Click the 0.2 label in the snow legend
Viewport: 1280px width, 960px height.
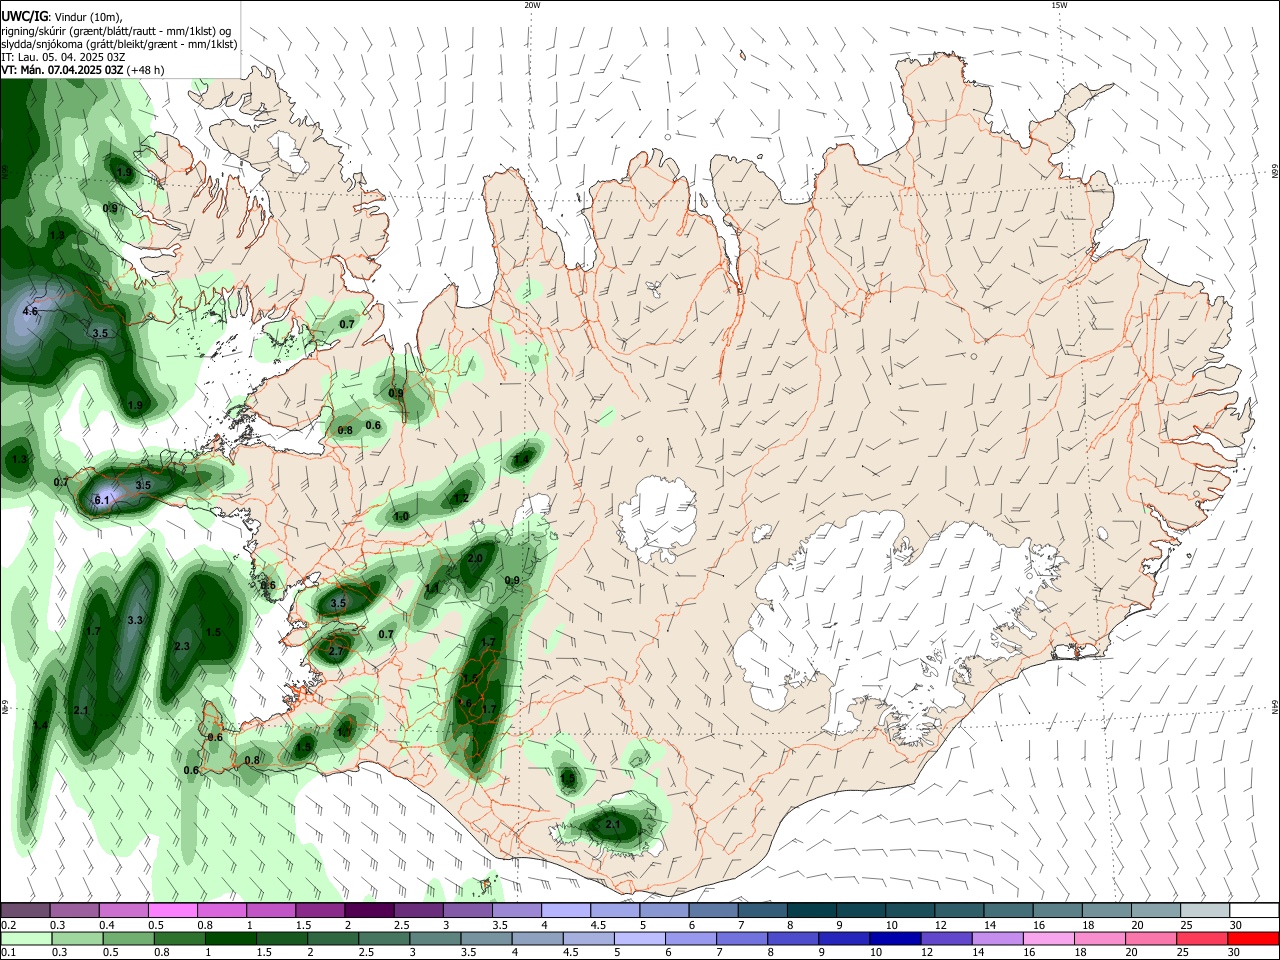click(8, 925)
